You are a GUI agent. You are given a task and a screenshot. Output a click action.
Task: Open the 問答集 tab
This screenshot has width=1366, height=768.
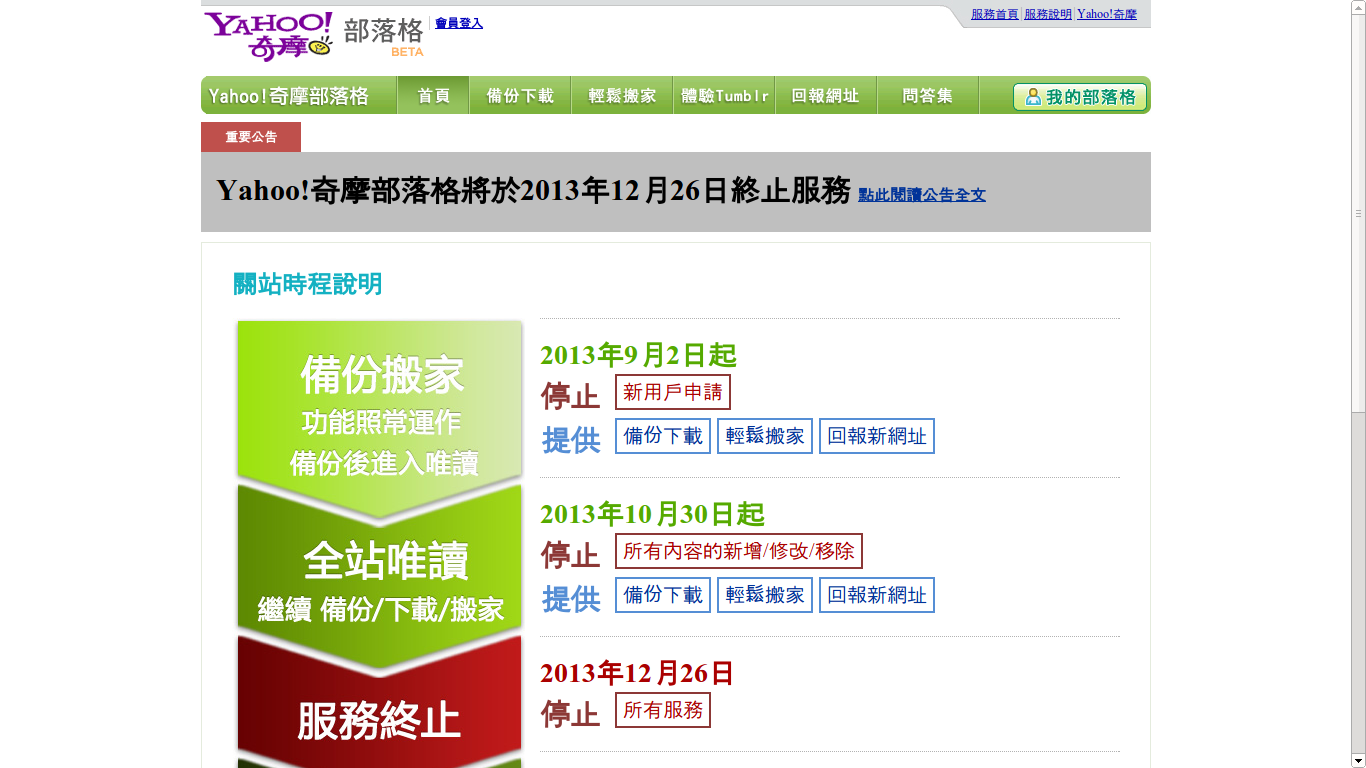coord(928,96)
